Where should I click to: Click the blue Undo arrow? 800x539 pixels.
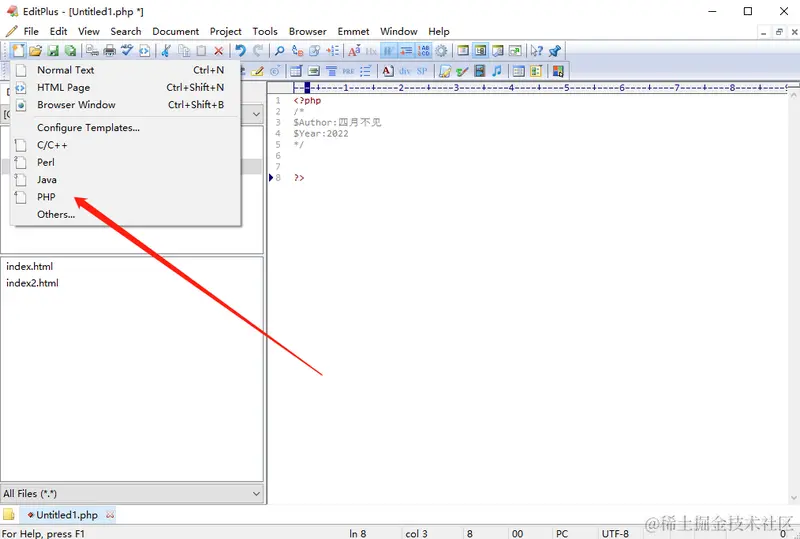click(x=240, y=51)
